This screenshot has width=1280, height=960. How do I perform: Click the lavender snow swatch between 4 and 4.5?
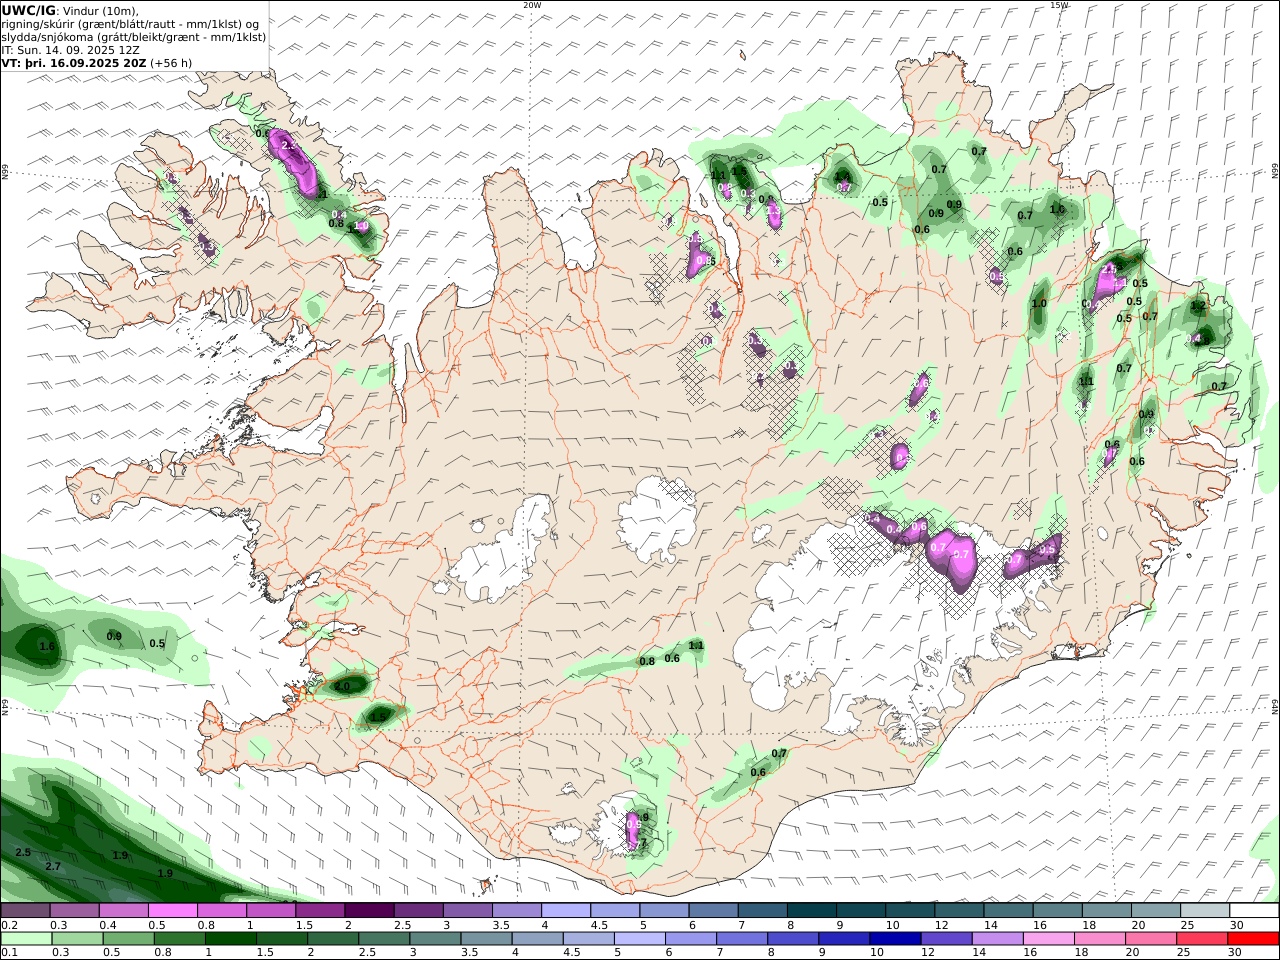565,911
